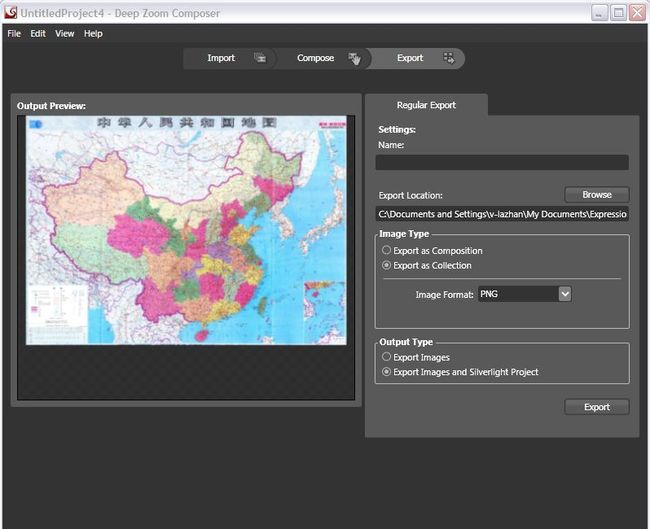Select Export as Composition radio button
This screenshot has width=650, height=529.
pyautogui.click(x=386, y=250)
